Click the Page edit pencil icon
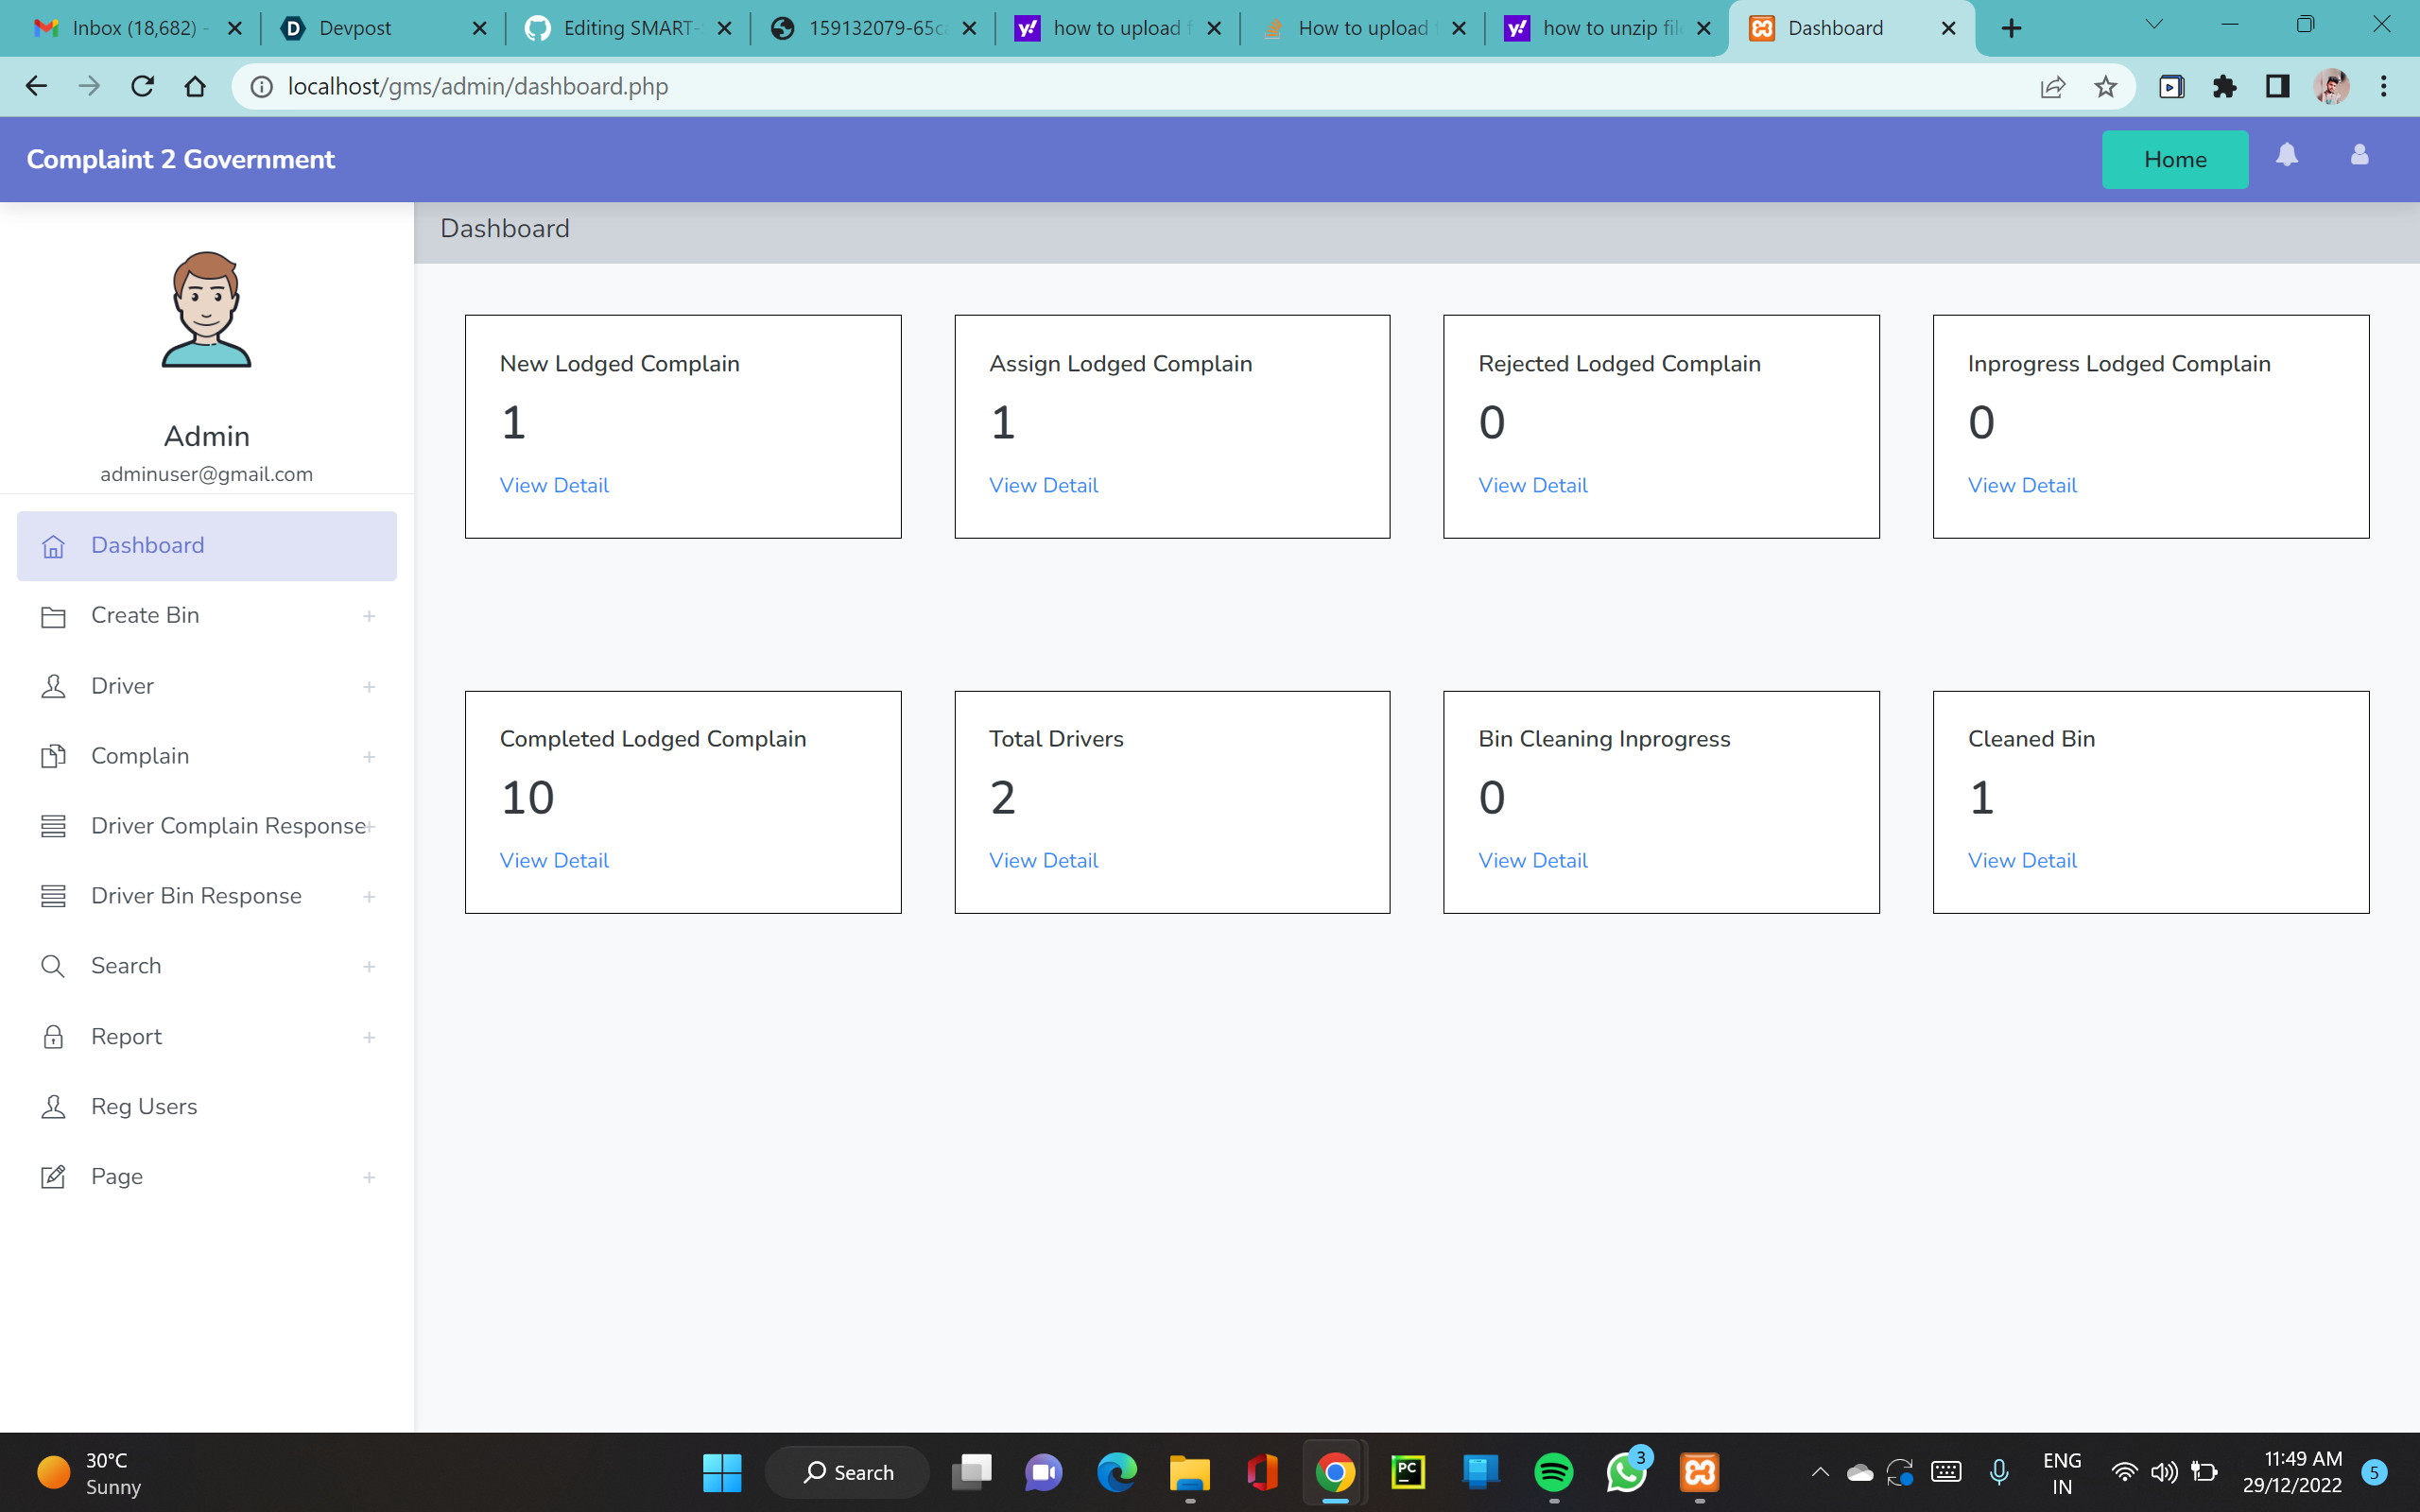2420x1512 pixels. tap(53, 1176)
